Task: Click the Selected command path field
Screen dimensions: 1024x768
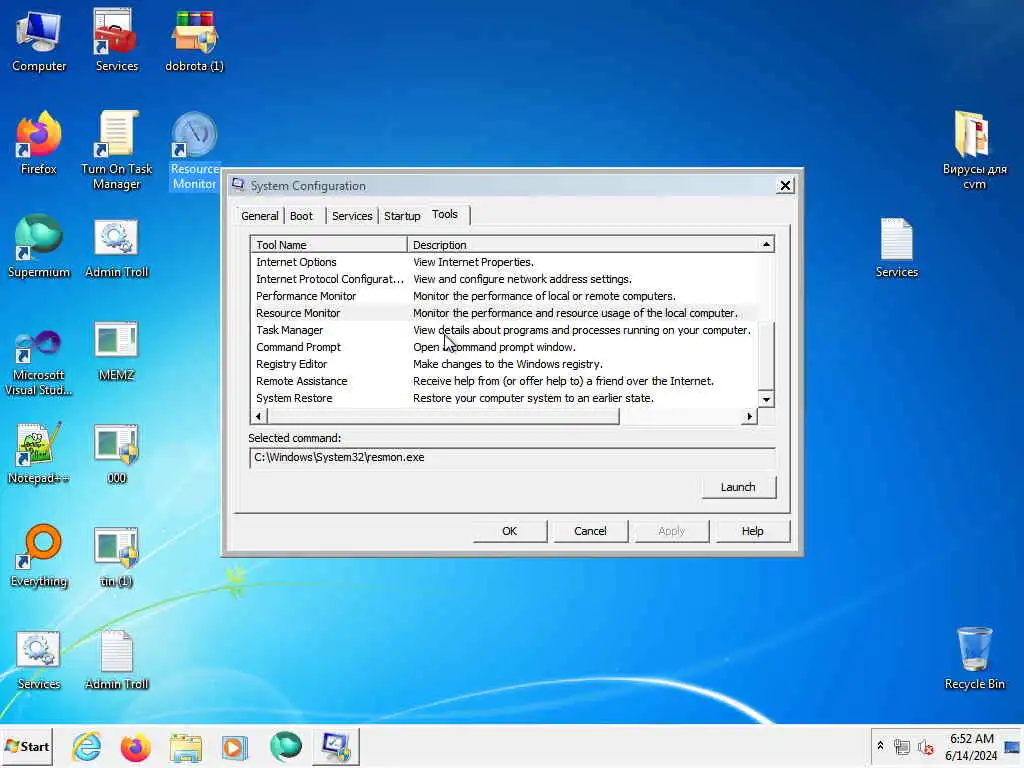Action: point(512,457)
